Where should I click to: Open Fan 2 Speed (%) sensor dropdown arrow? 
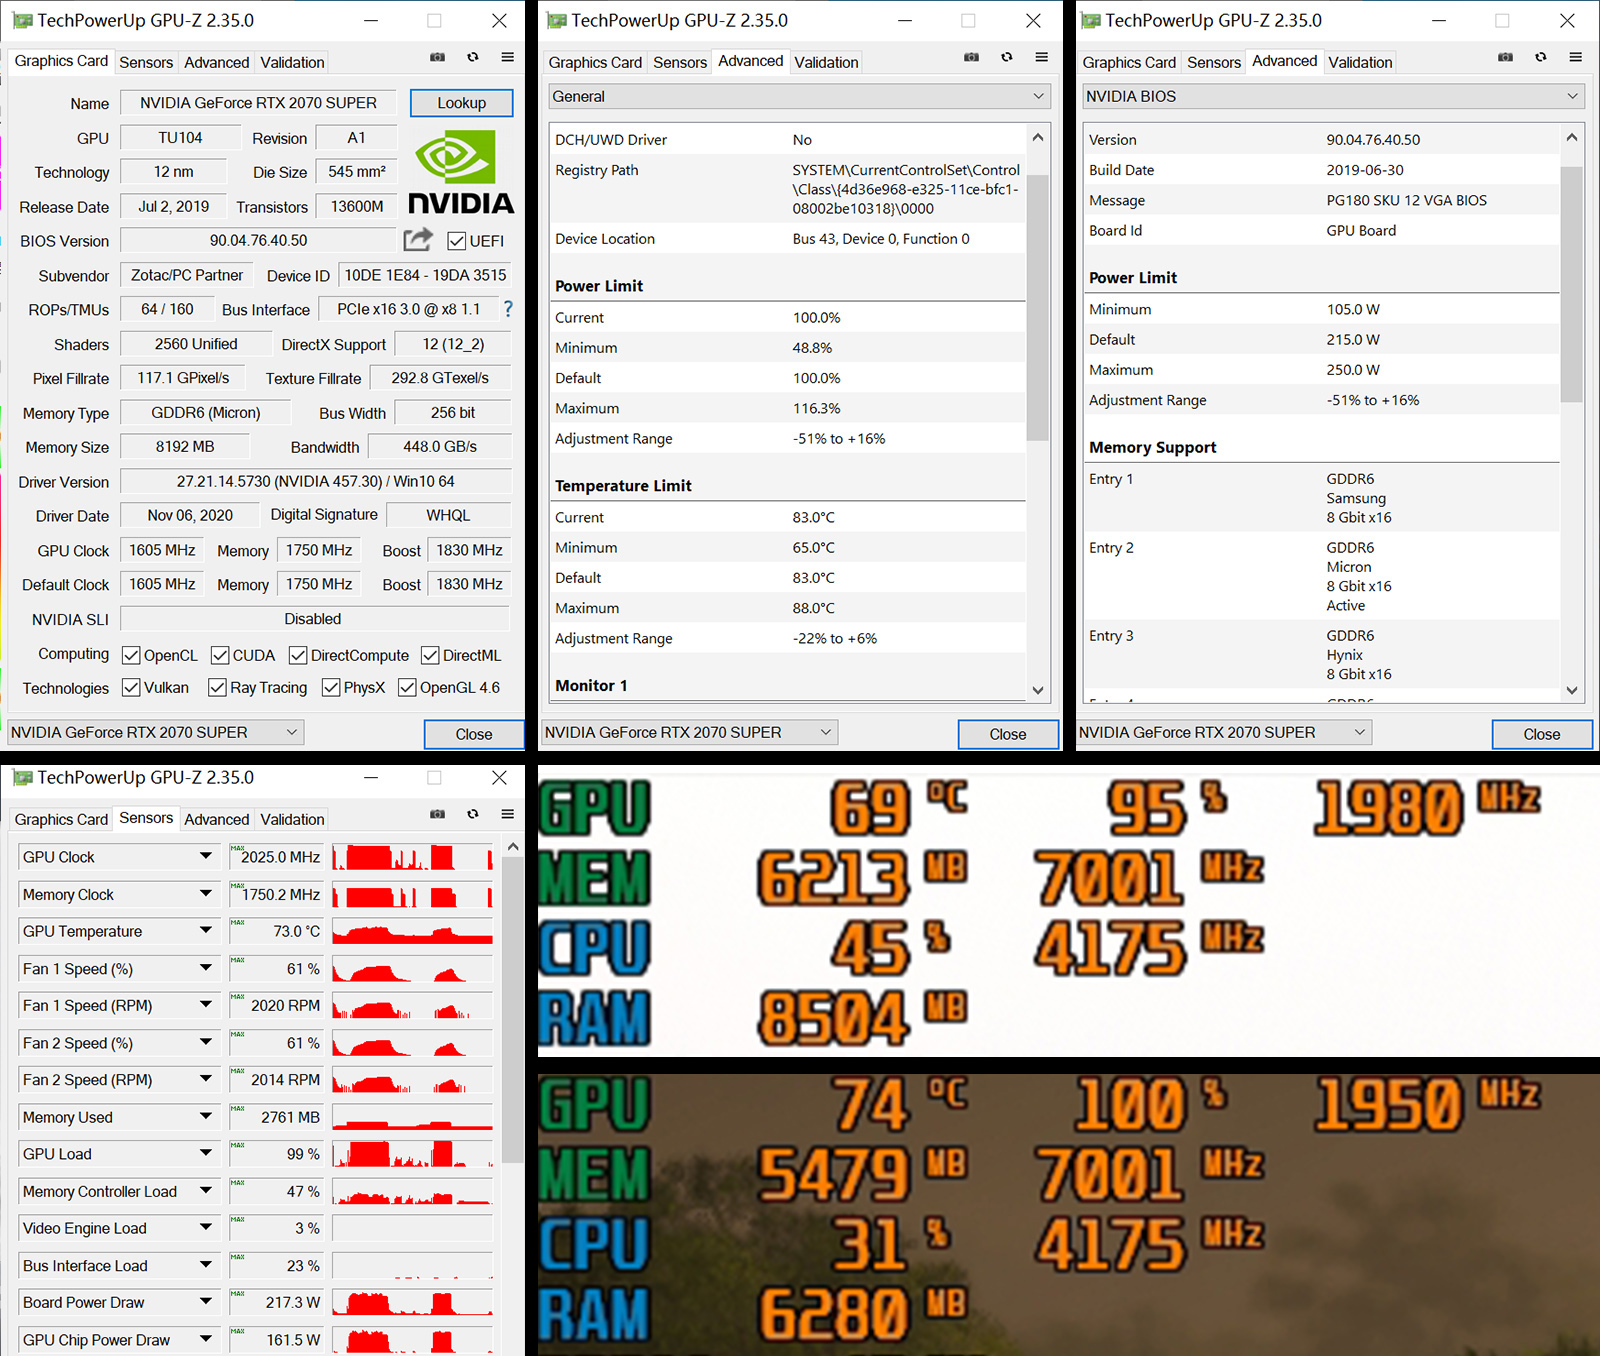pos(206,1042)
